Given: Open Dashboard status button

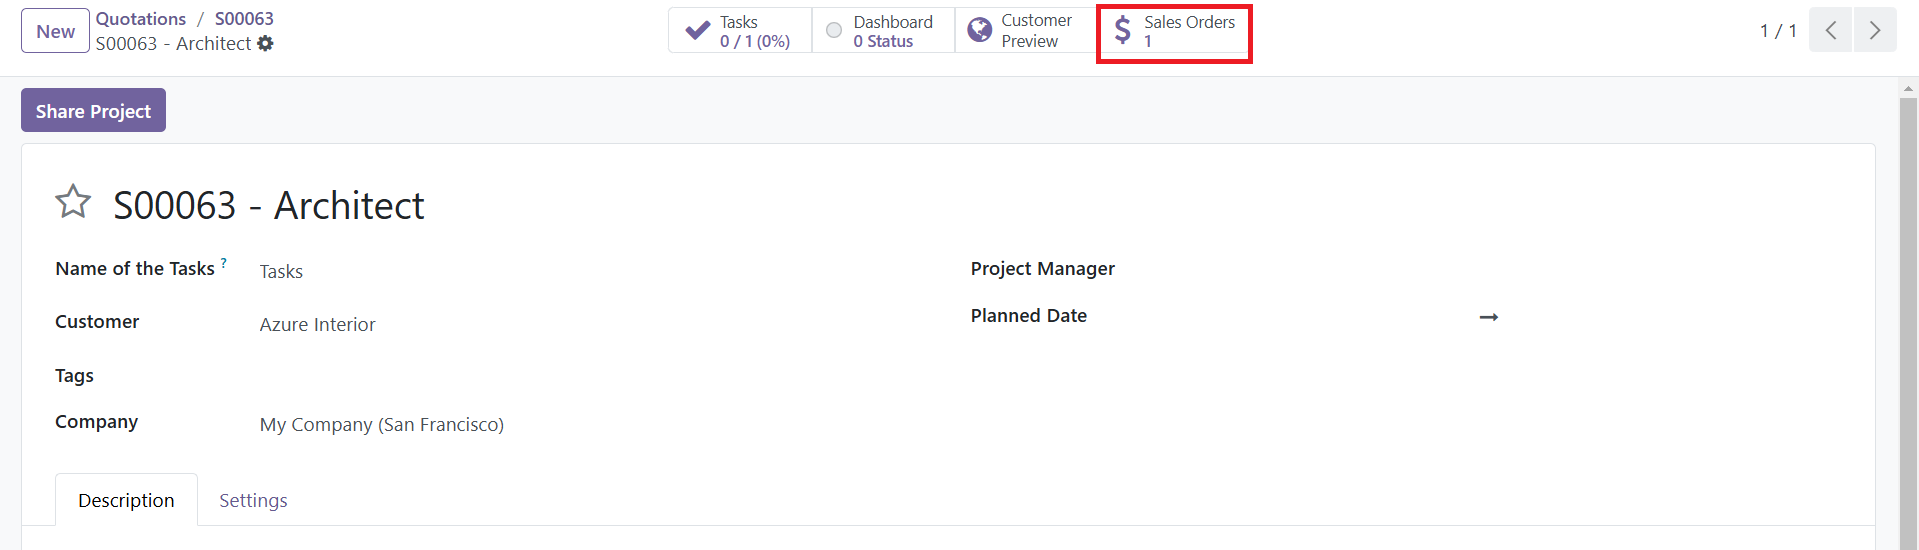Looking at the screenshot, I should tap(883, 31).
